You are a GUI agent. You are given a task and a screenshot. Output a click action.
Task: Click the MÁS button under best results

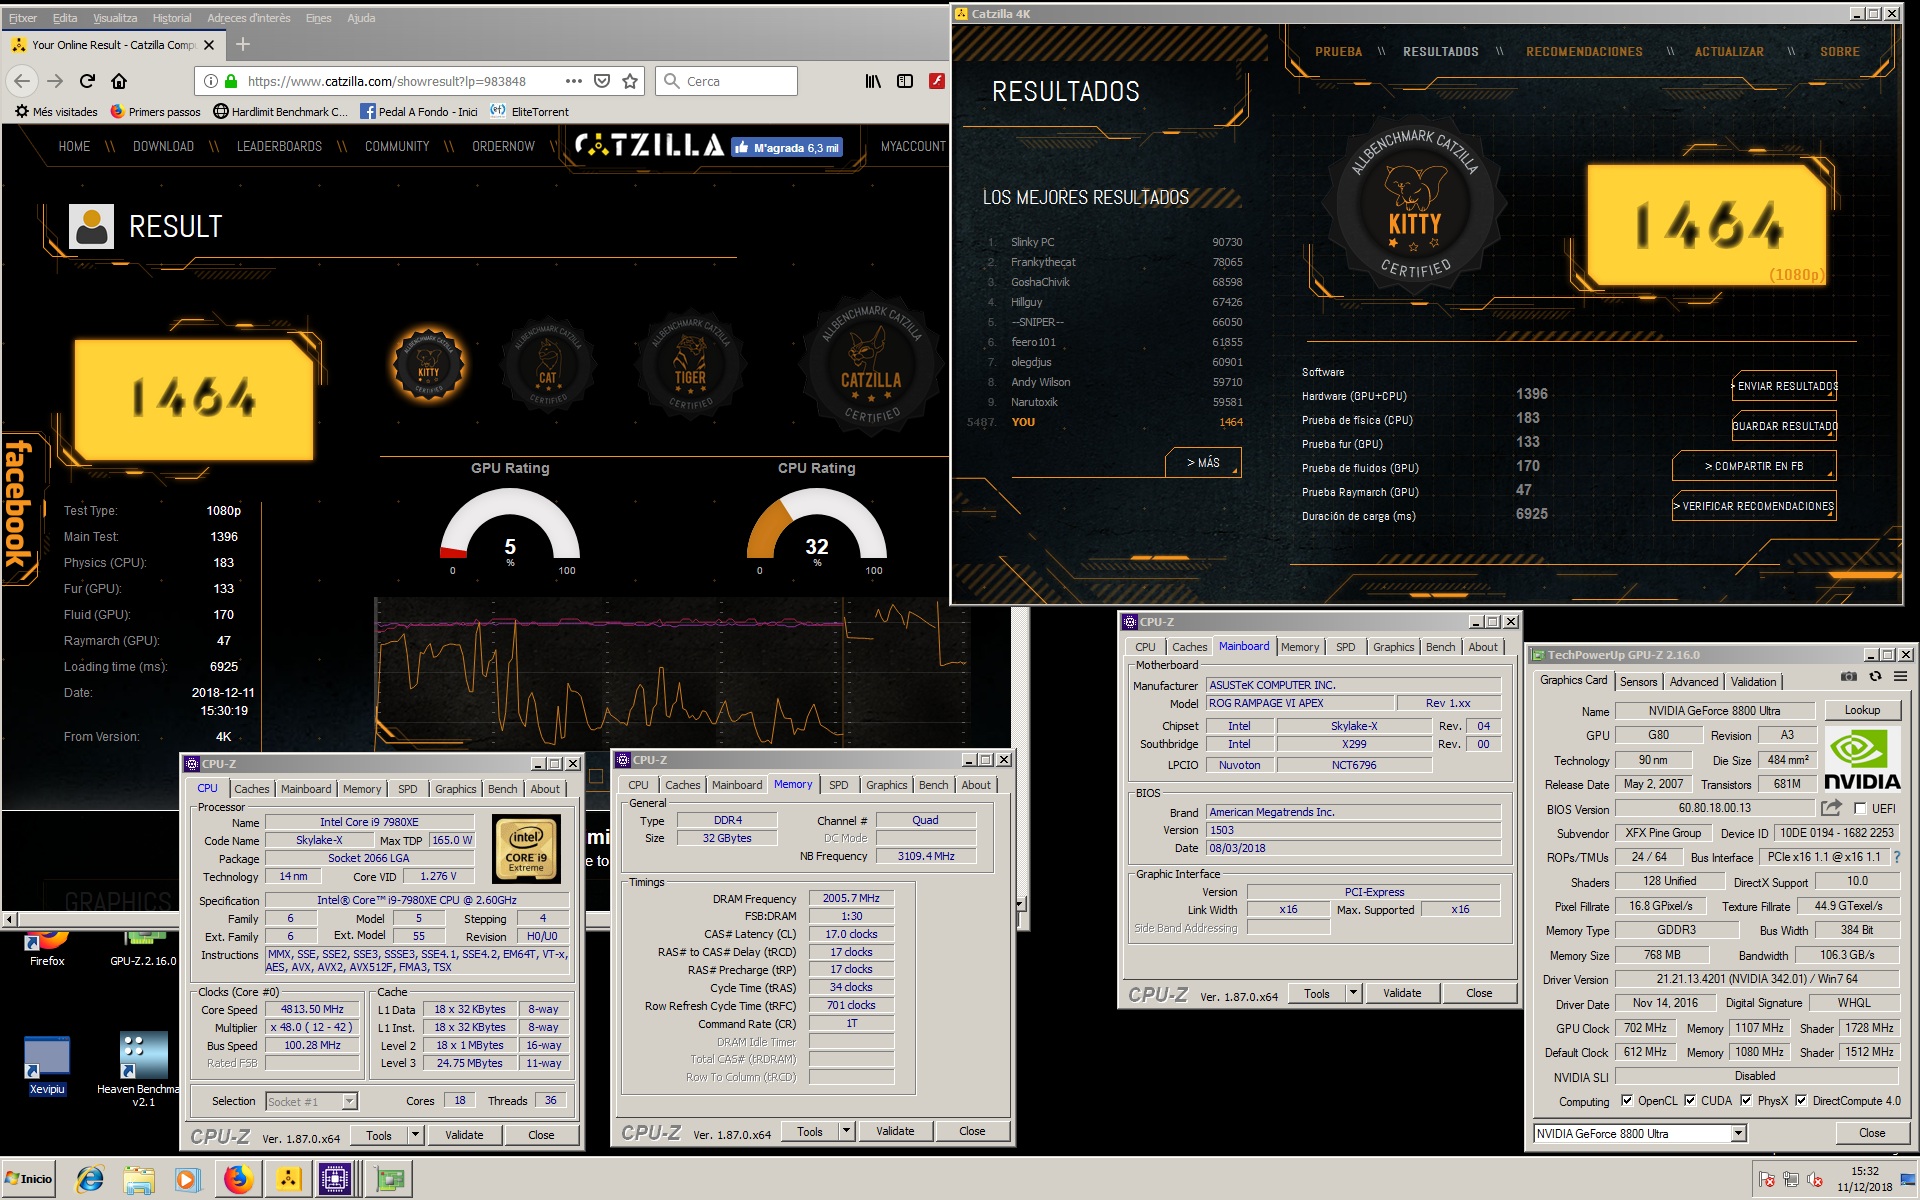[1203, 462]
